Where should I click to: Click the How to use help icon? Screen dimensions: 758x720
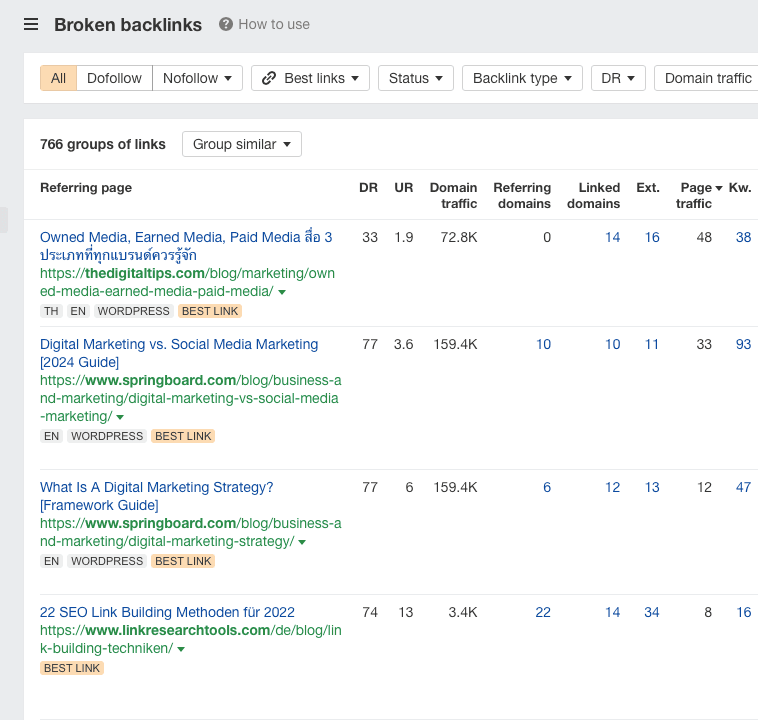coord(226,24)
